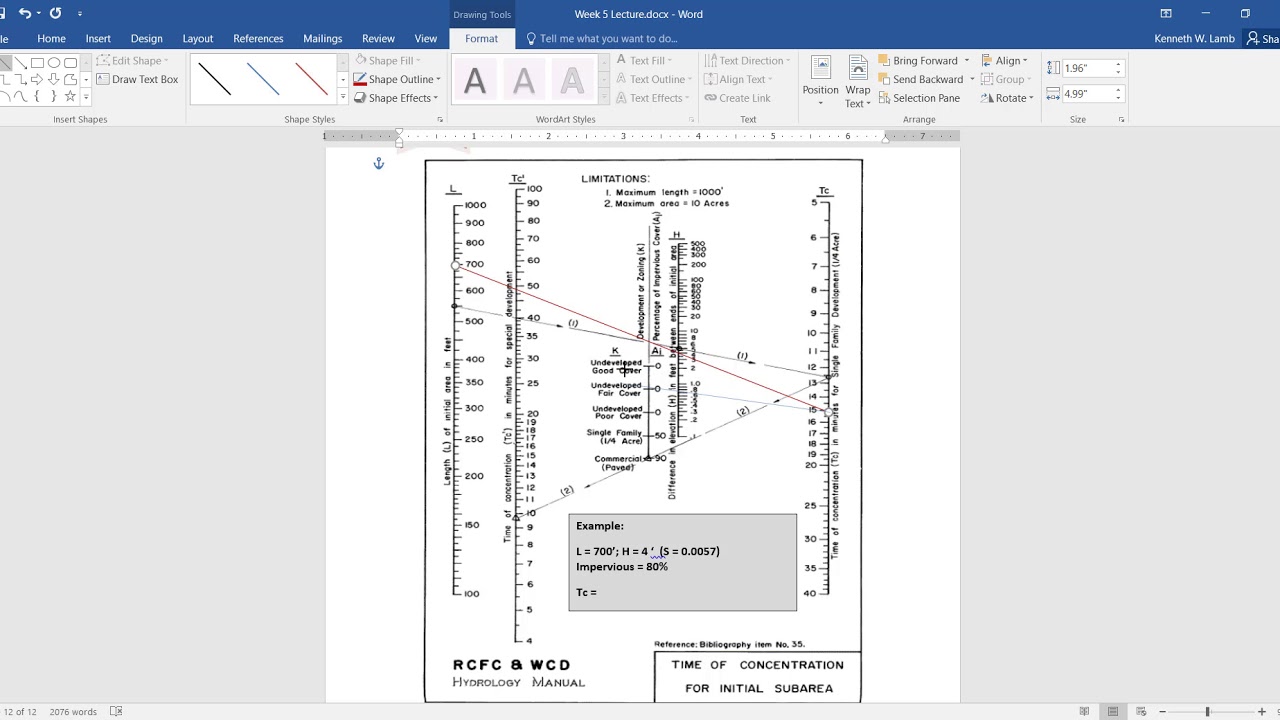The width and height of the screenshot is (1280, 720).
Task: Apply the blue line shape style
Action: (x=263, y=79)
